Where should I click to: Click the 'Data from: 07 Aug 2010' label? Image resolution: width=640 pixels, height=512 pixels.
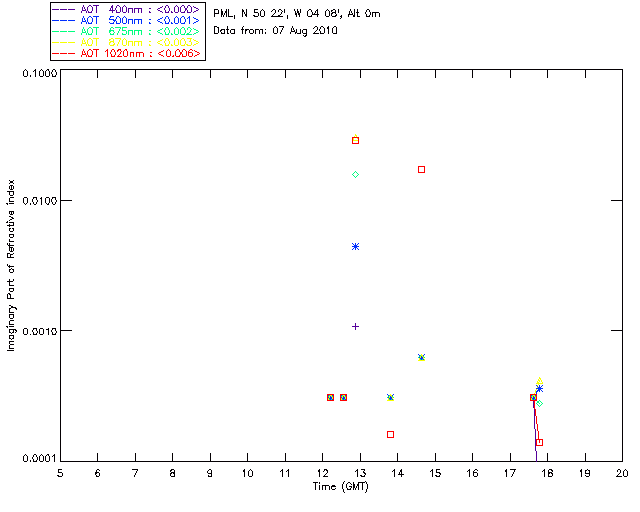[276, 31]
